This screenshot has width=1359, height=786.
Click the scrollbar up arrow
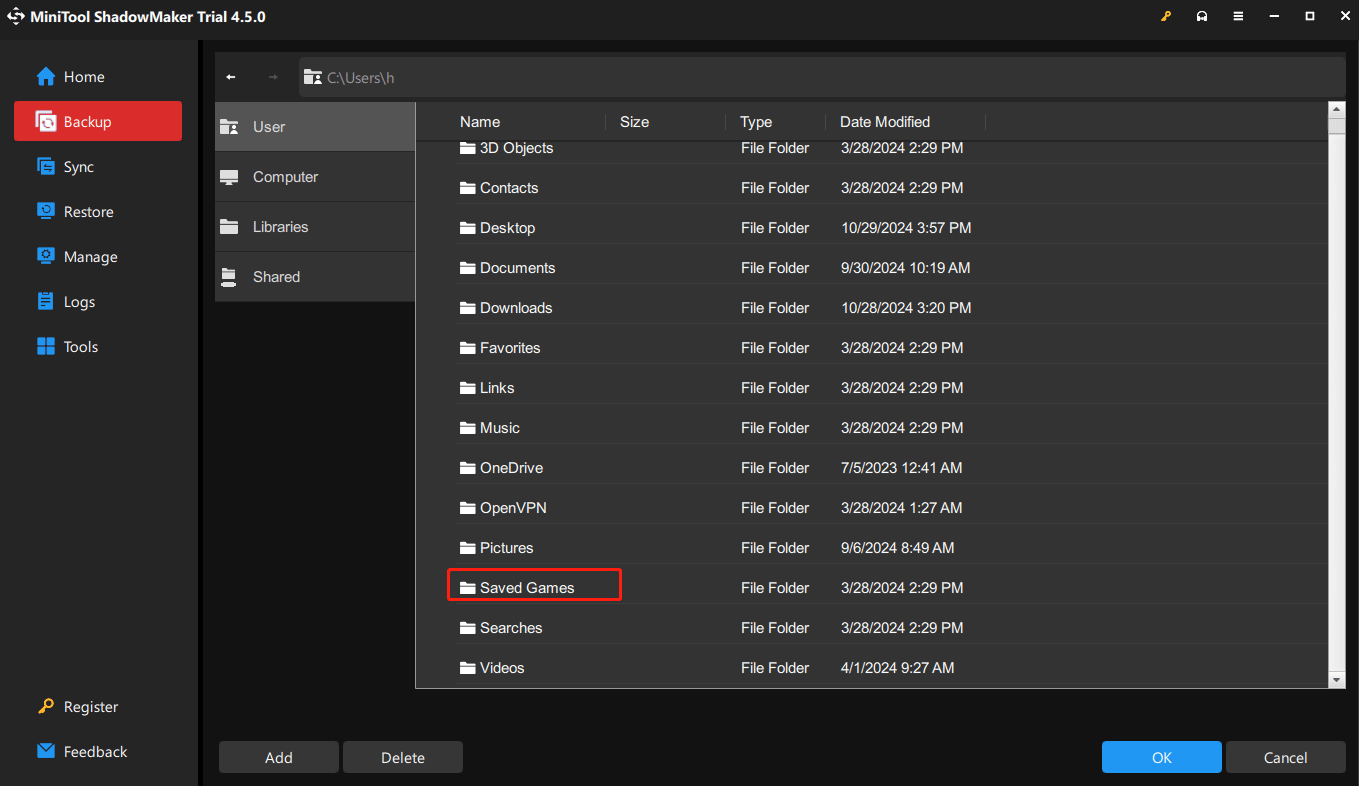[1337, 110]
